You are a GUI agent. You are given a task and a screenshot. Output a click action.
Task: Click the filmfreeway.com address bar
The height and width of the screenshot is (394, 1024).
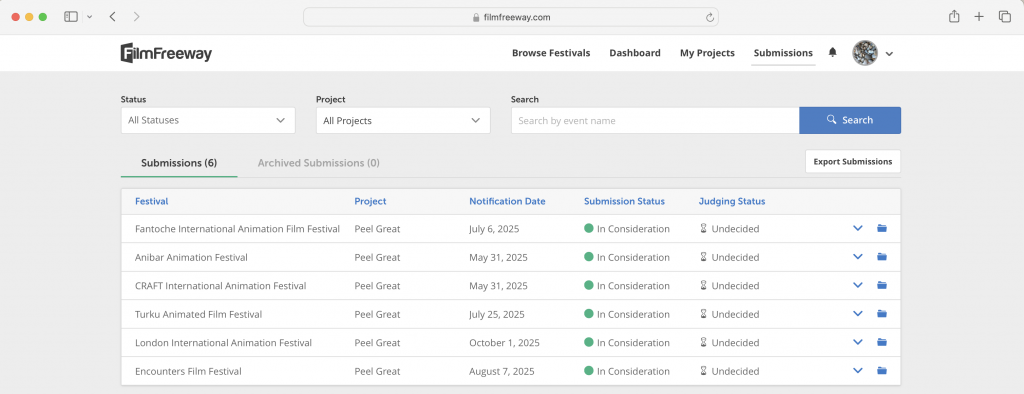(x=511, y=18)
